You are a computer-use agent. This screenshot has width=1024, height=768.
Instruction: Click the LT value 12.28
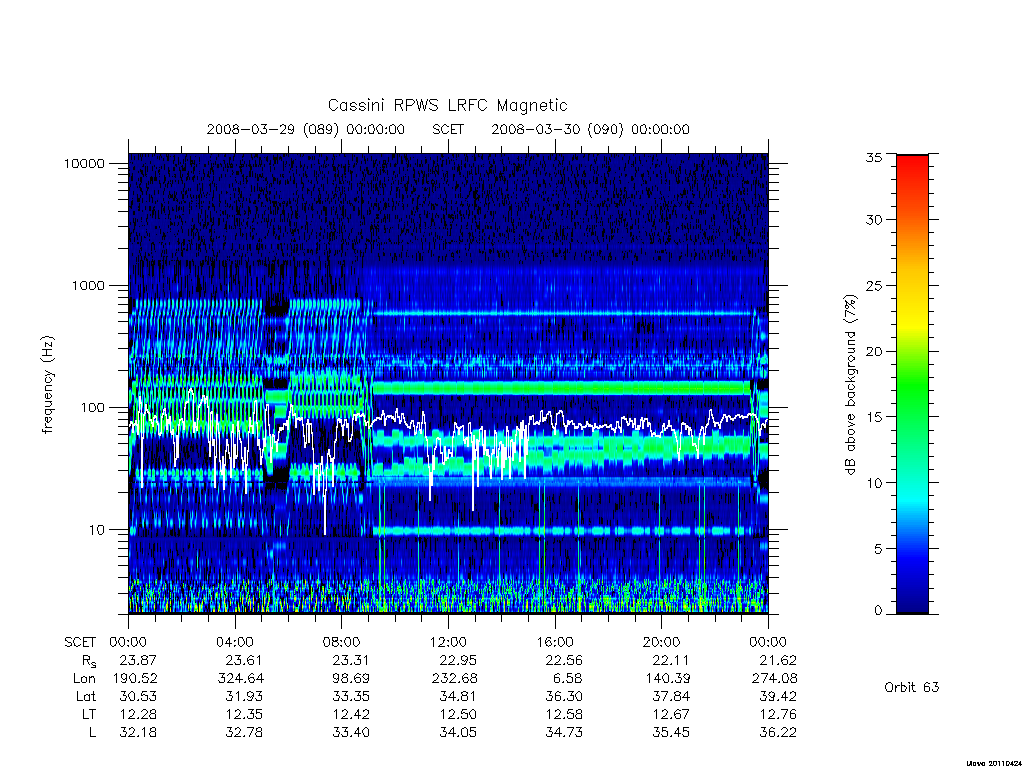(x=138, y=714)
